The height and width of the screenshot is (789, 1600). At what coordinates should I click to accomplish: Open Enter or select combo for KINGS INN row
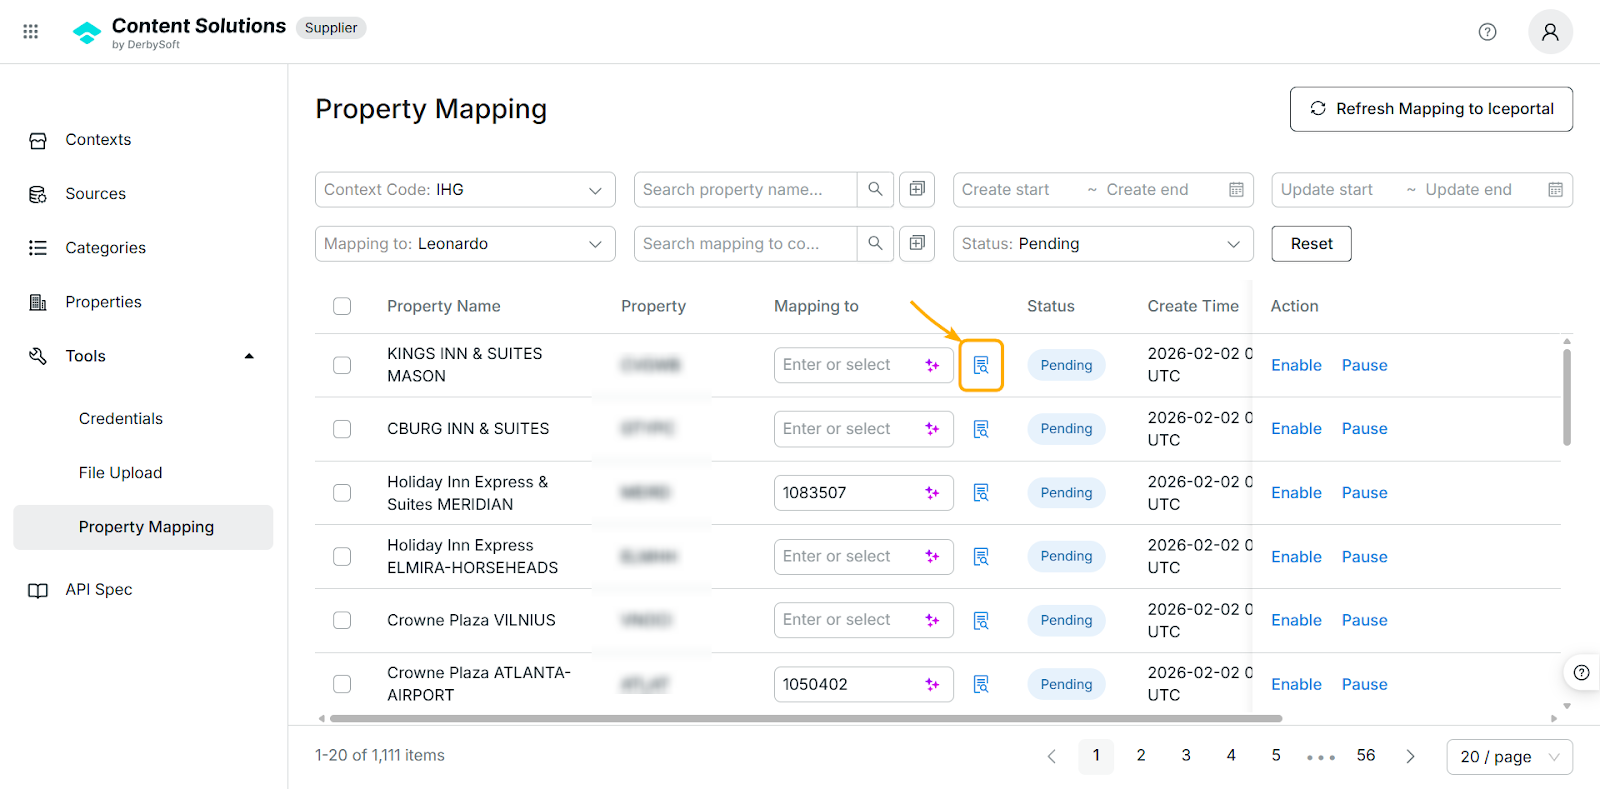(863, 365)
